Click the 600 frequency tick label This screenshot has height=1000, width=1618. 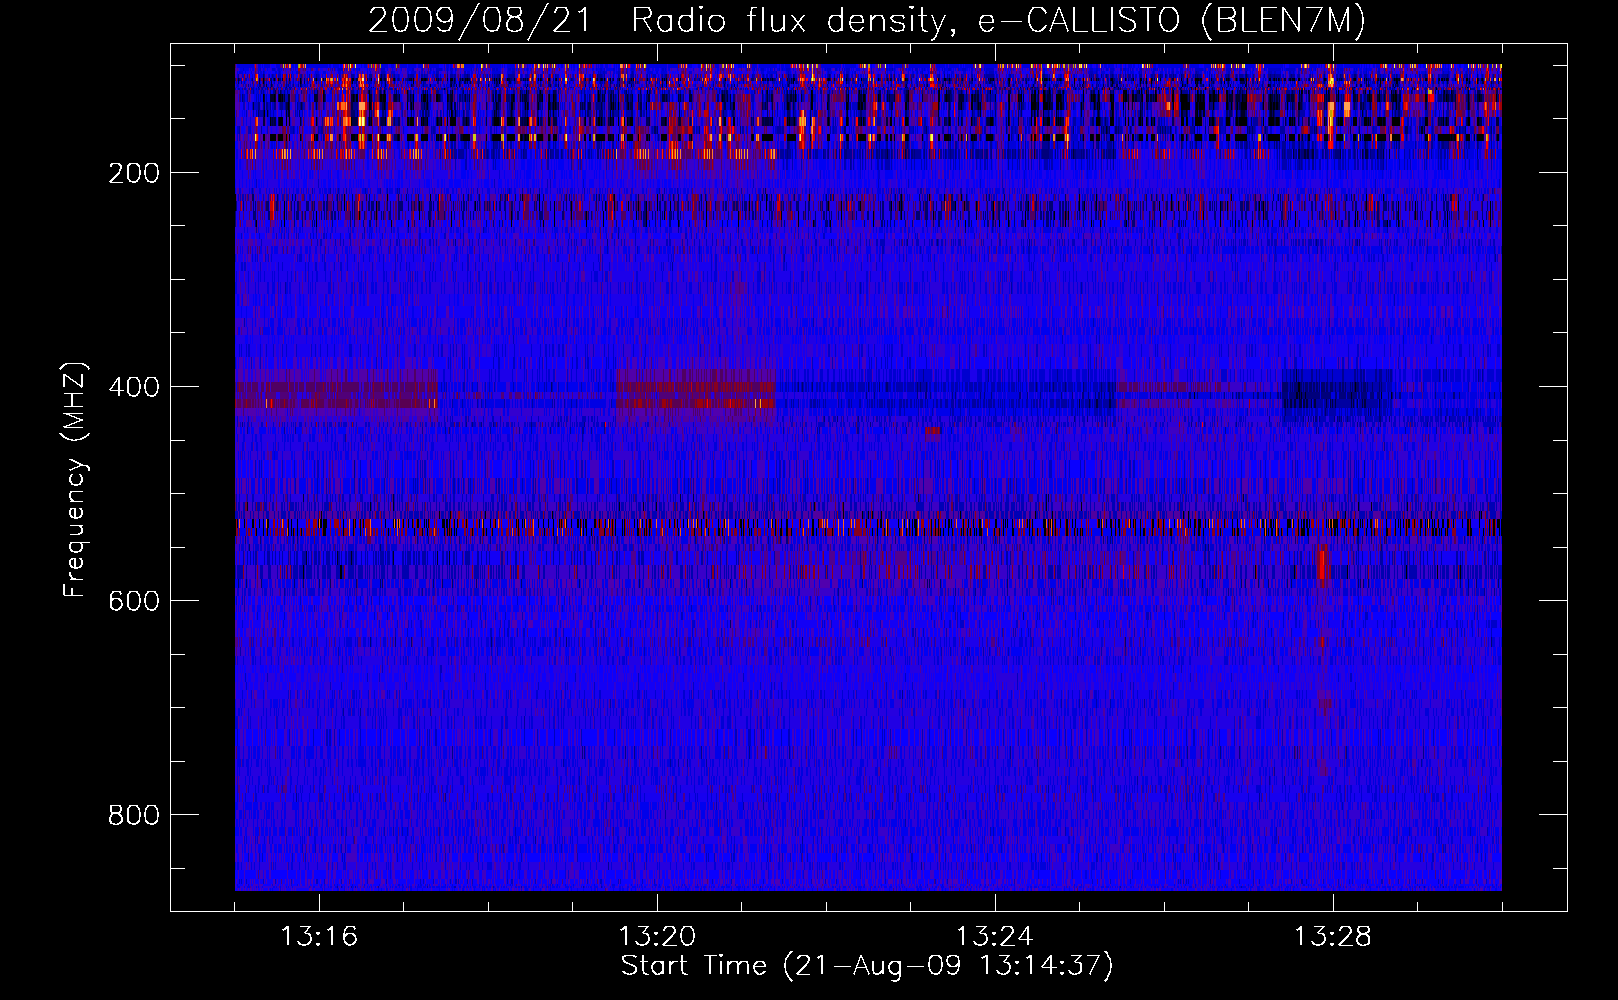[134, 601]
